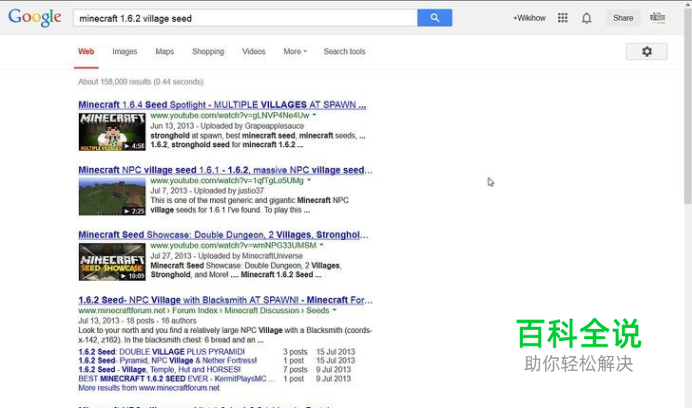
Task: Click the blue search magnifier button
Action: click(434, 18)
